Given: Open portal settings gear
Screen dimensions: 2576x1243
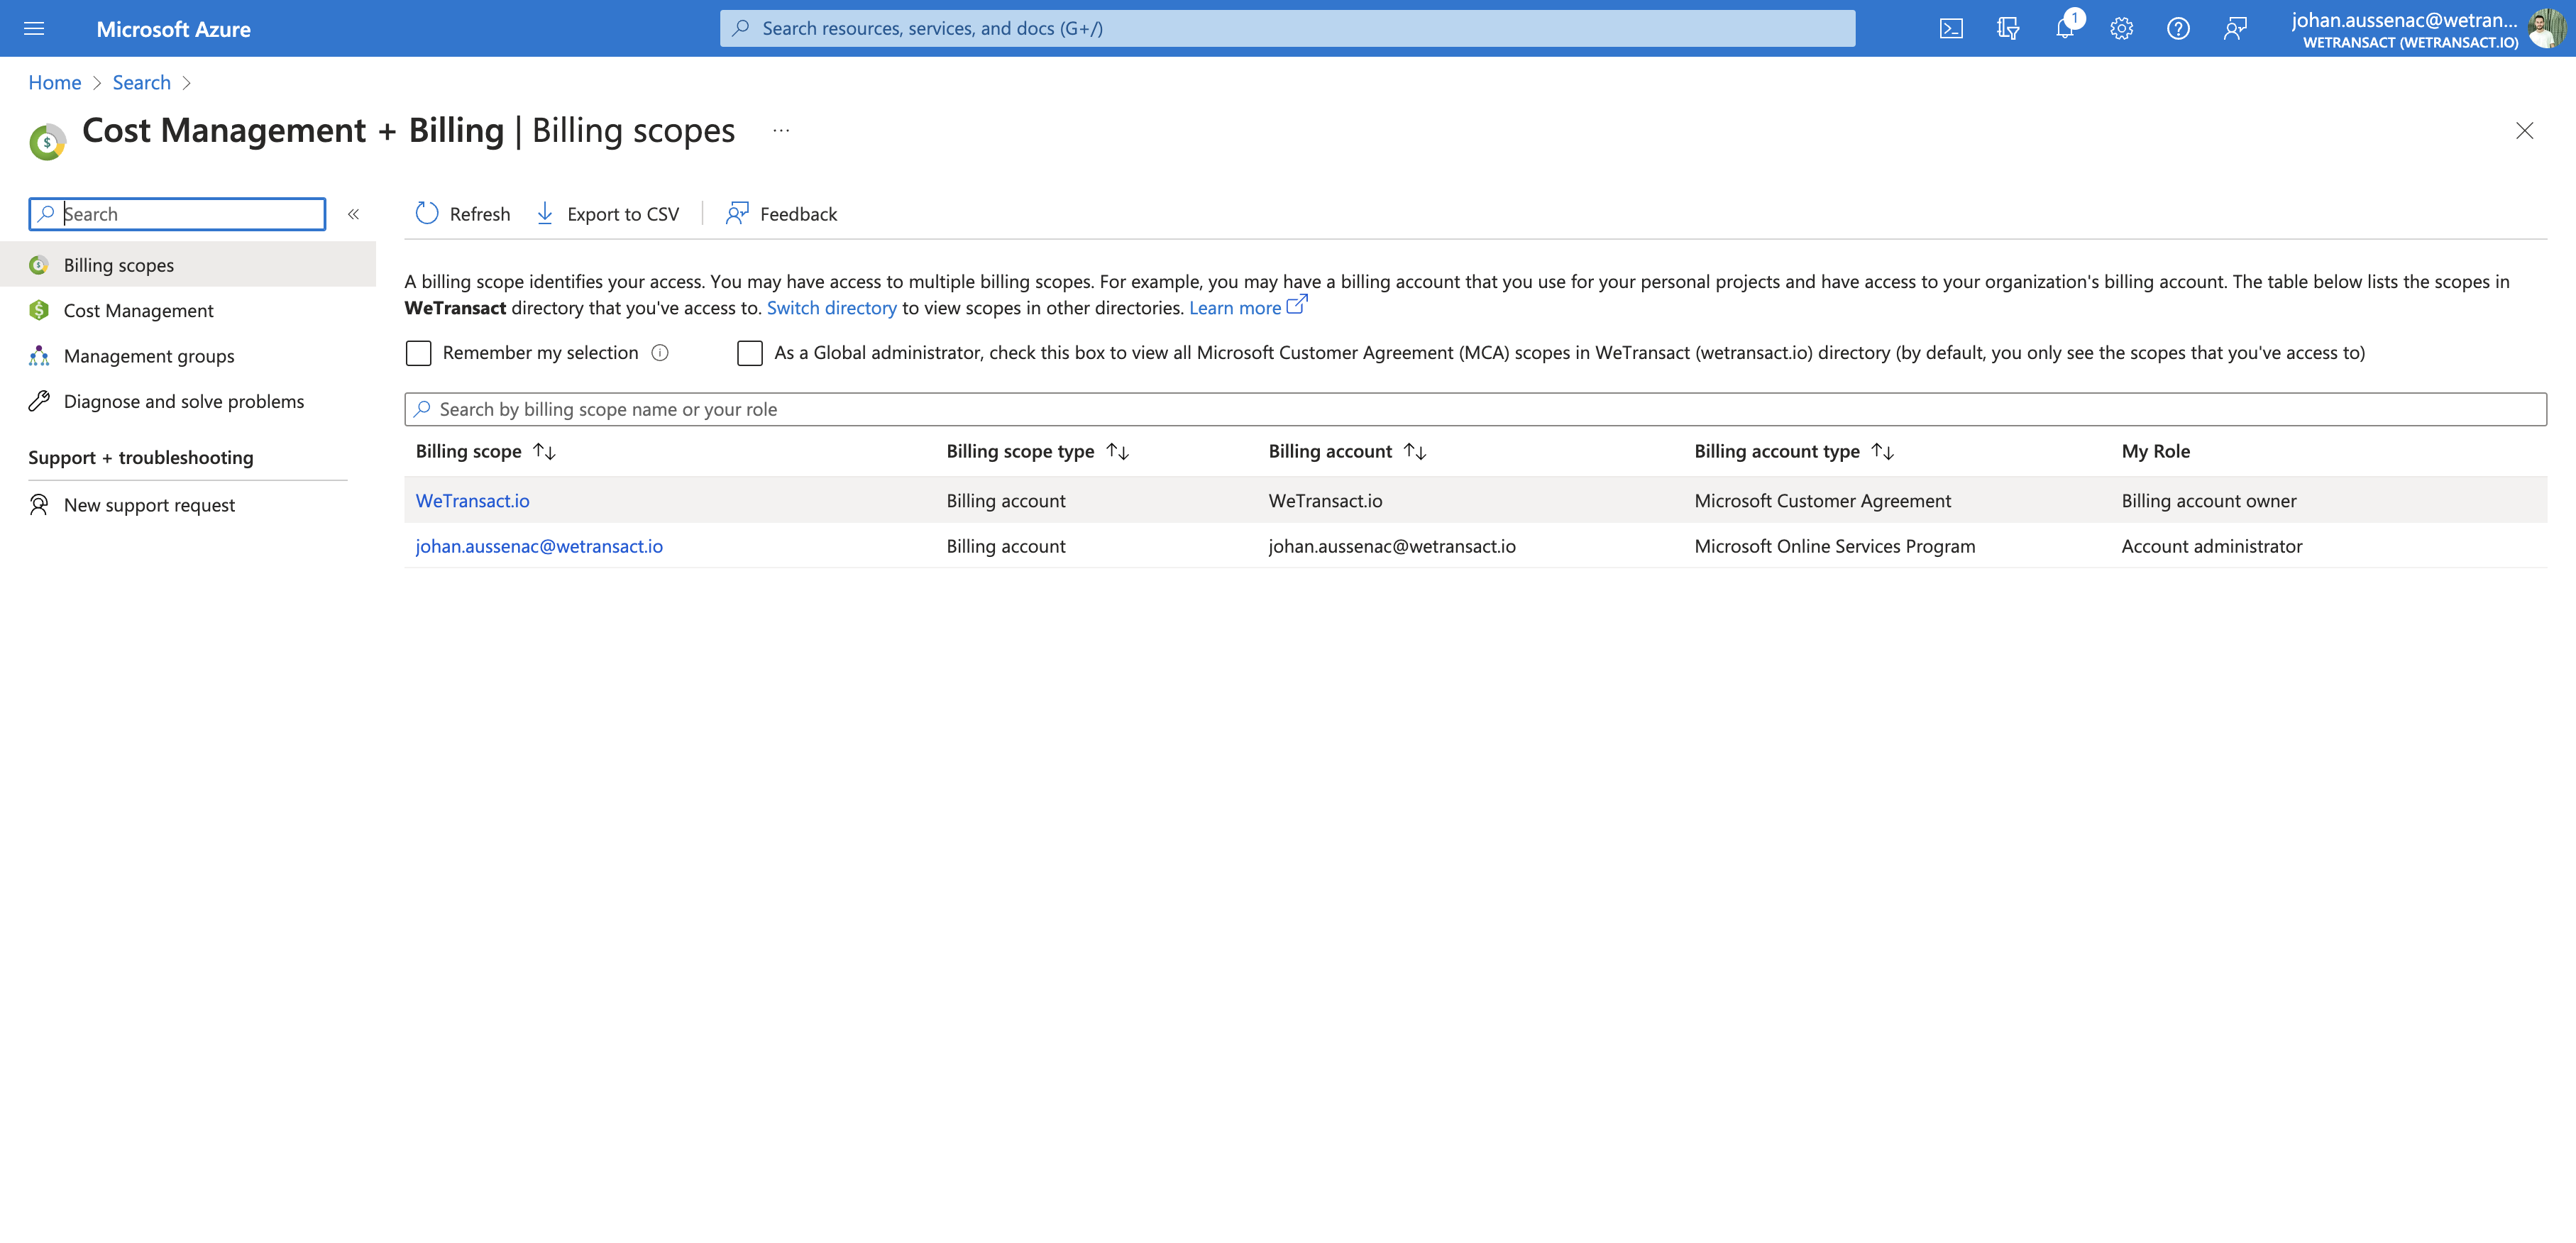Looking at the screenshot, I should [2121, 28].
